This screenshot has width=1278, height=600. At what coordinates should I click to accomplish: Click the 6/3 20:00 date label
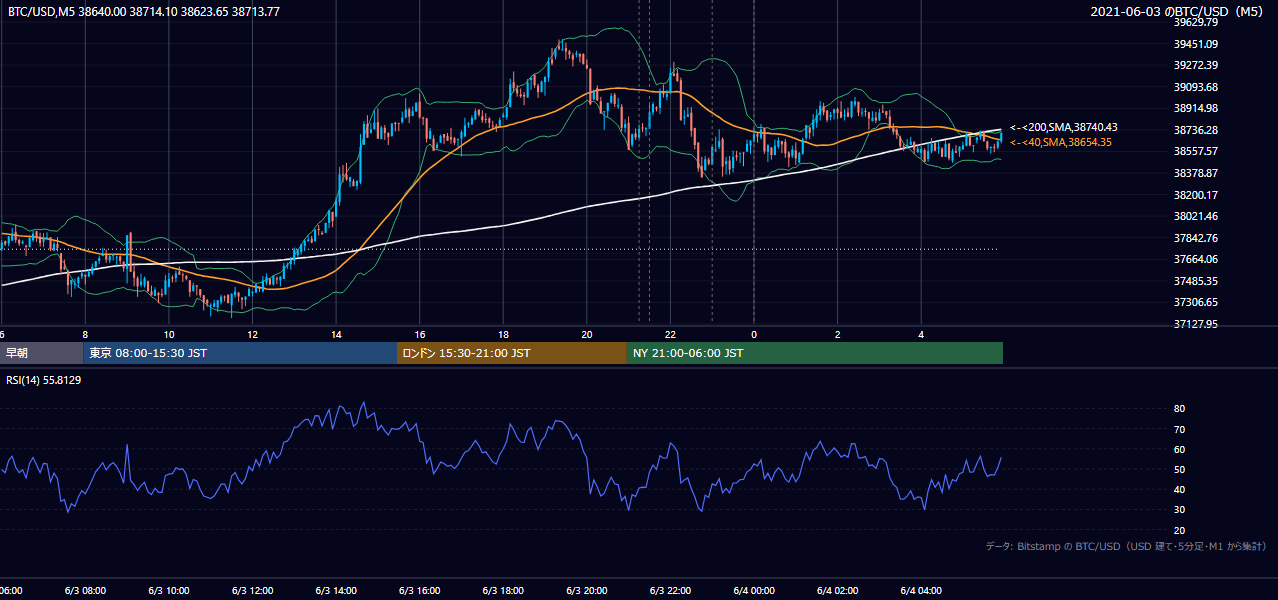pos(586,591)
